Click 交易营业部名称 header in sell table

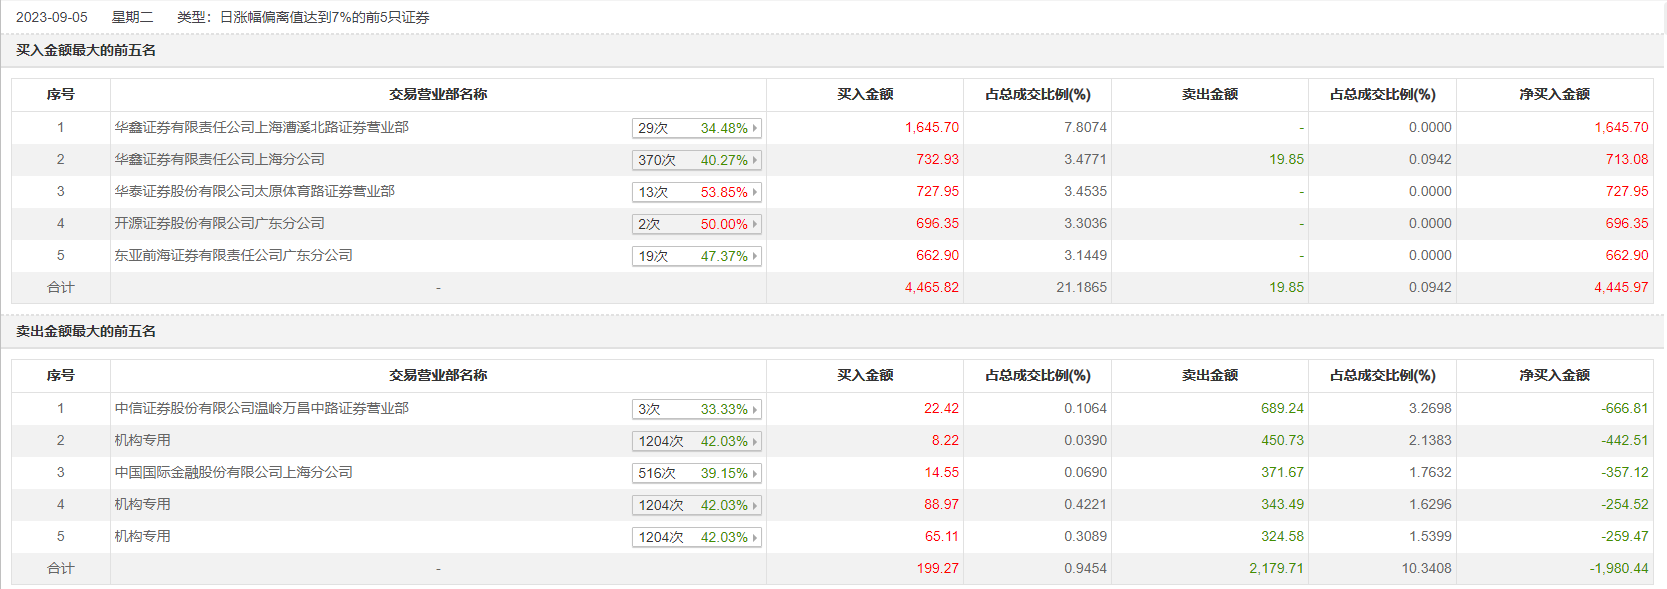pos(438,375)
